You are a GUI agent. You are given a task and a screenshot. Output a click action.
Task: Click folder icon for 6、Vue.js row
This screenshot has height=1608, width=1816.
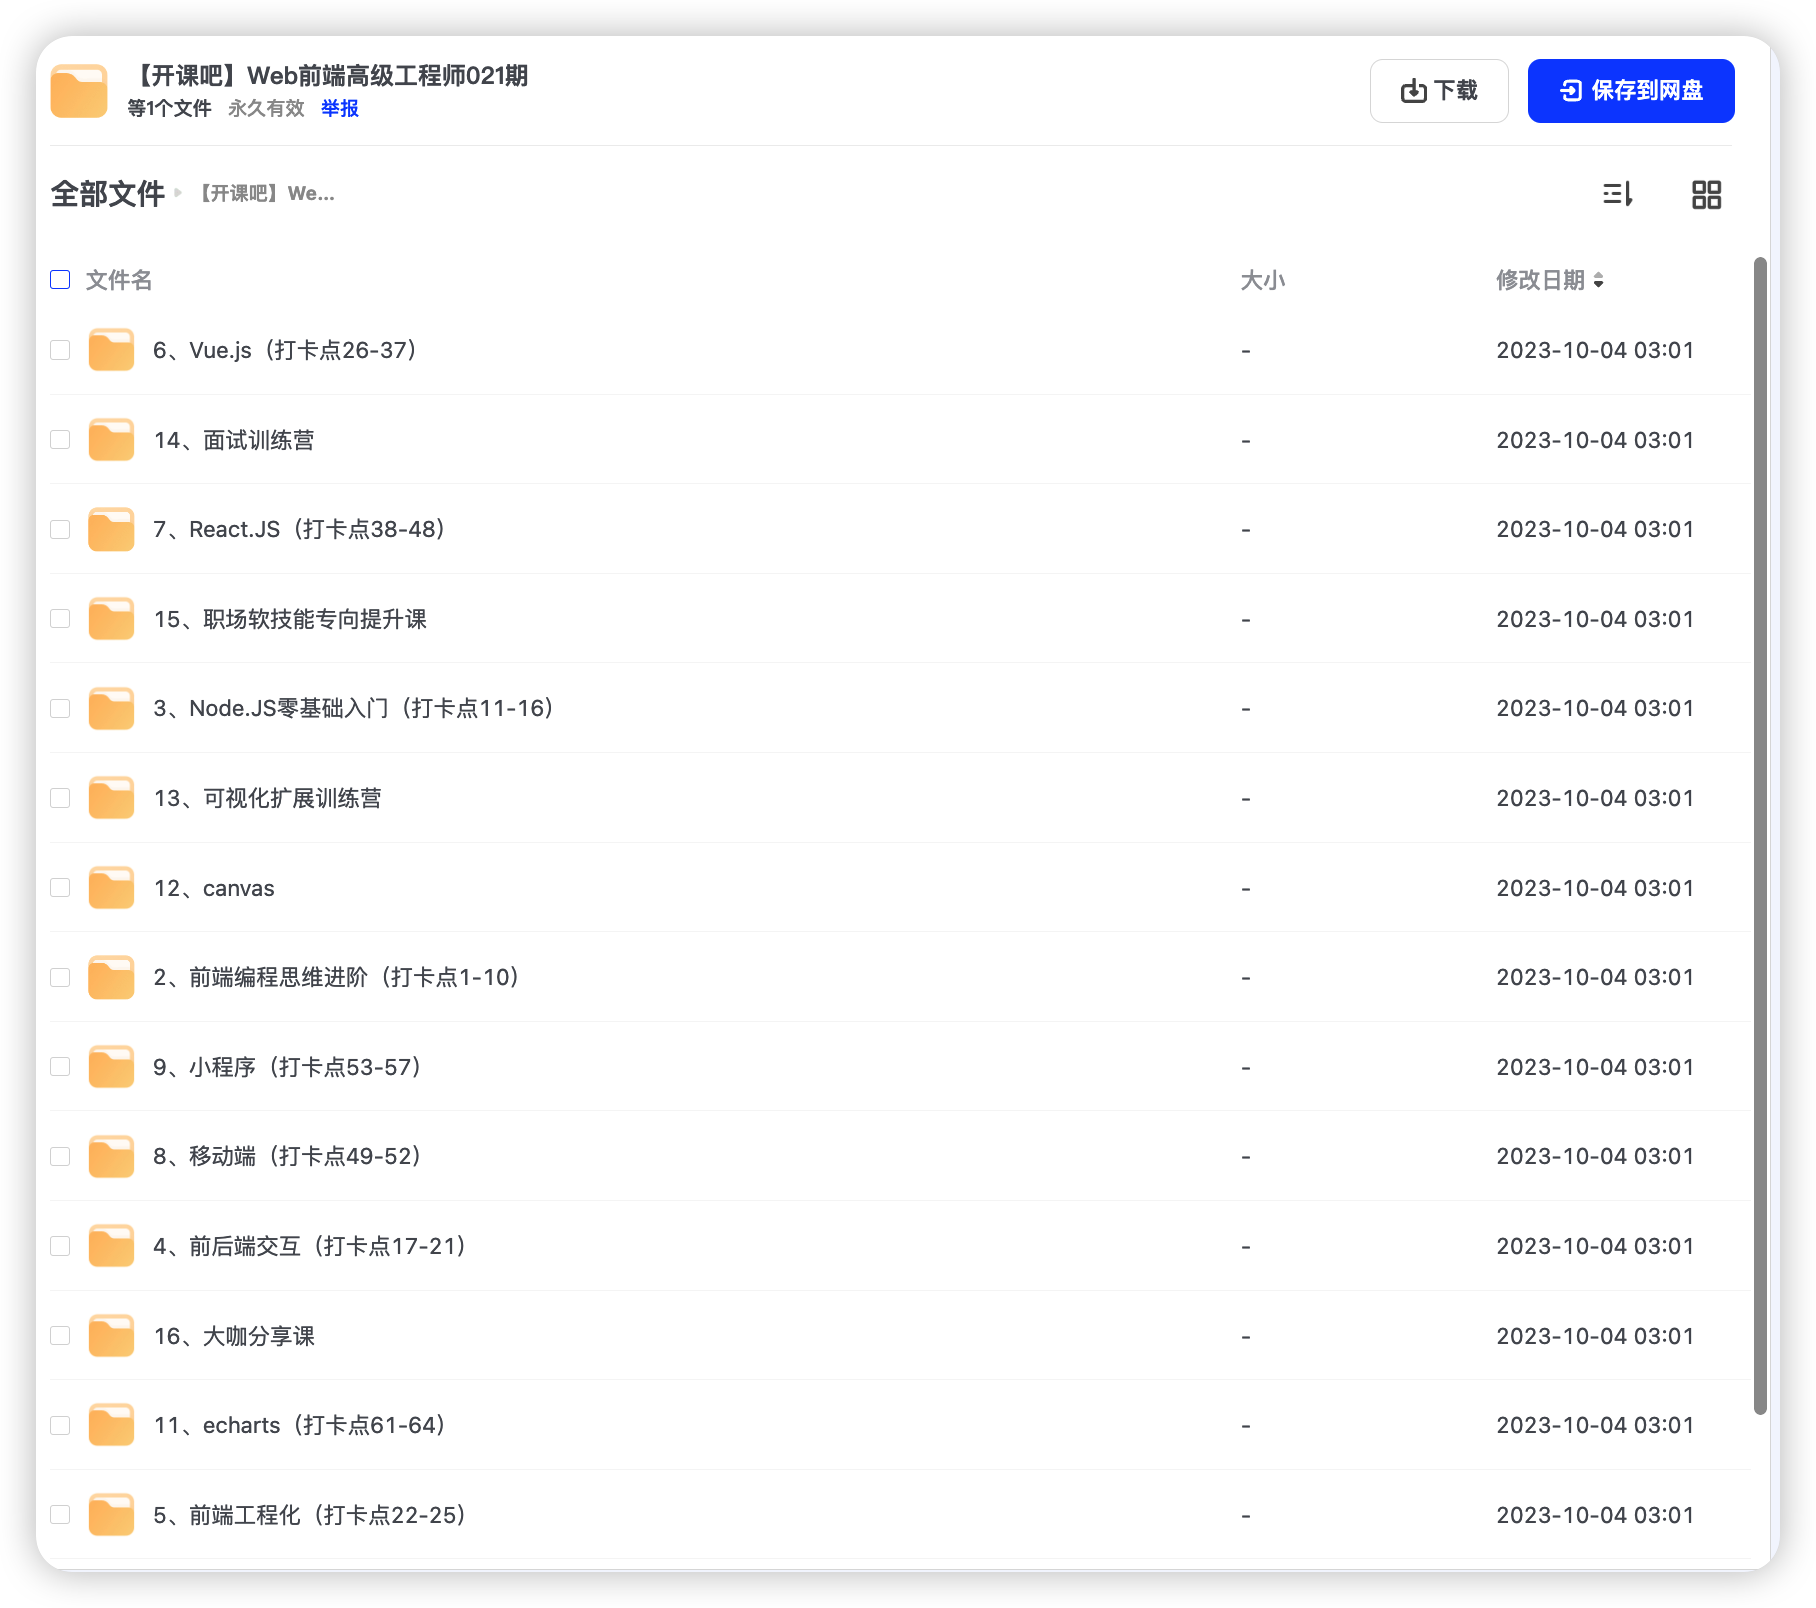[111, 350]
